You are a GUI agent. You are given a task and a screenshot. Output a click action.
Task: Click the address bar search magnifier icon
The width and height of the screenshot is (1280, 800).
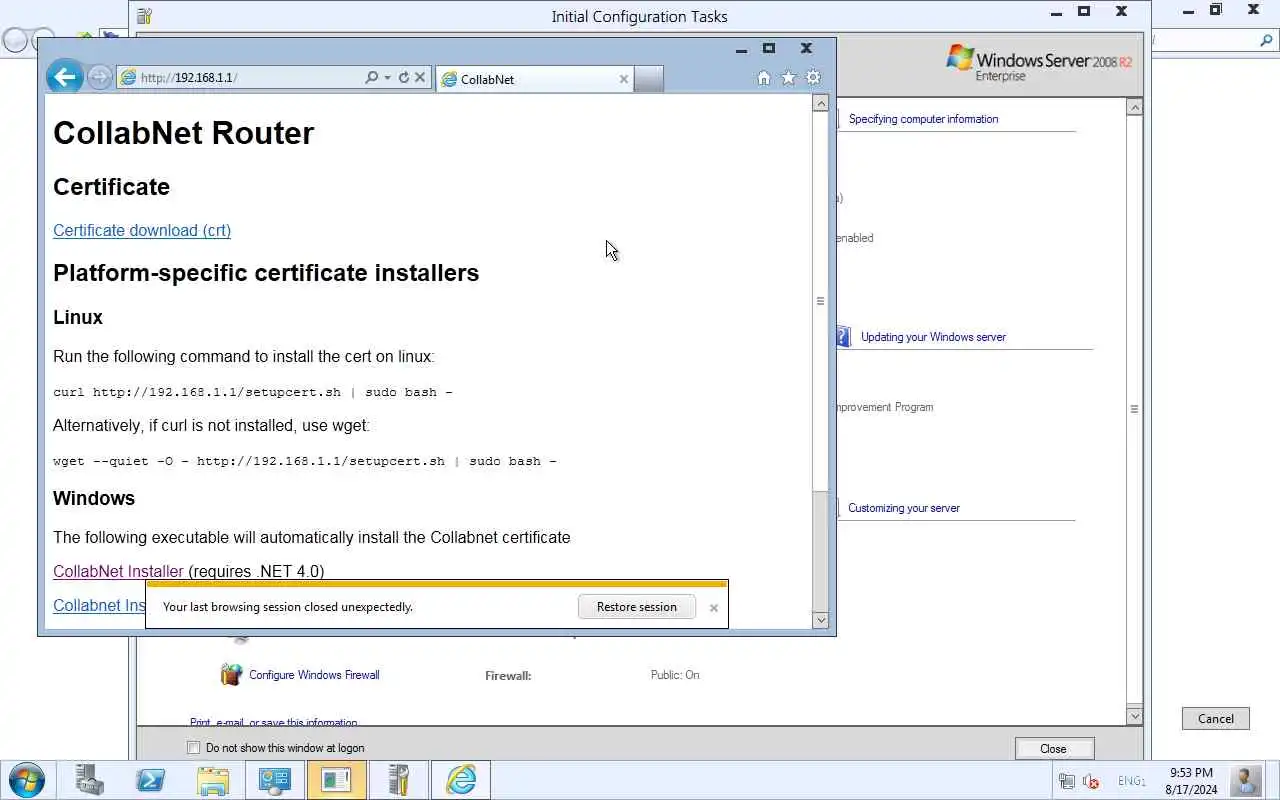[x=372, y=77]
